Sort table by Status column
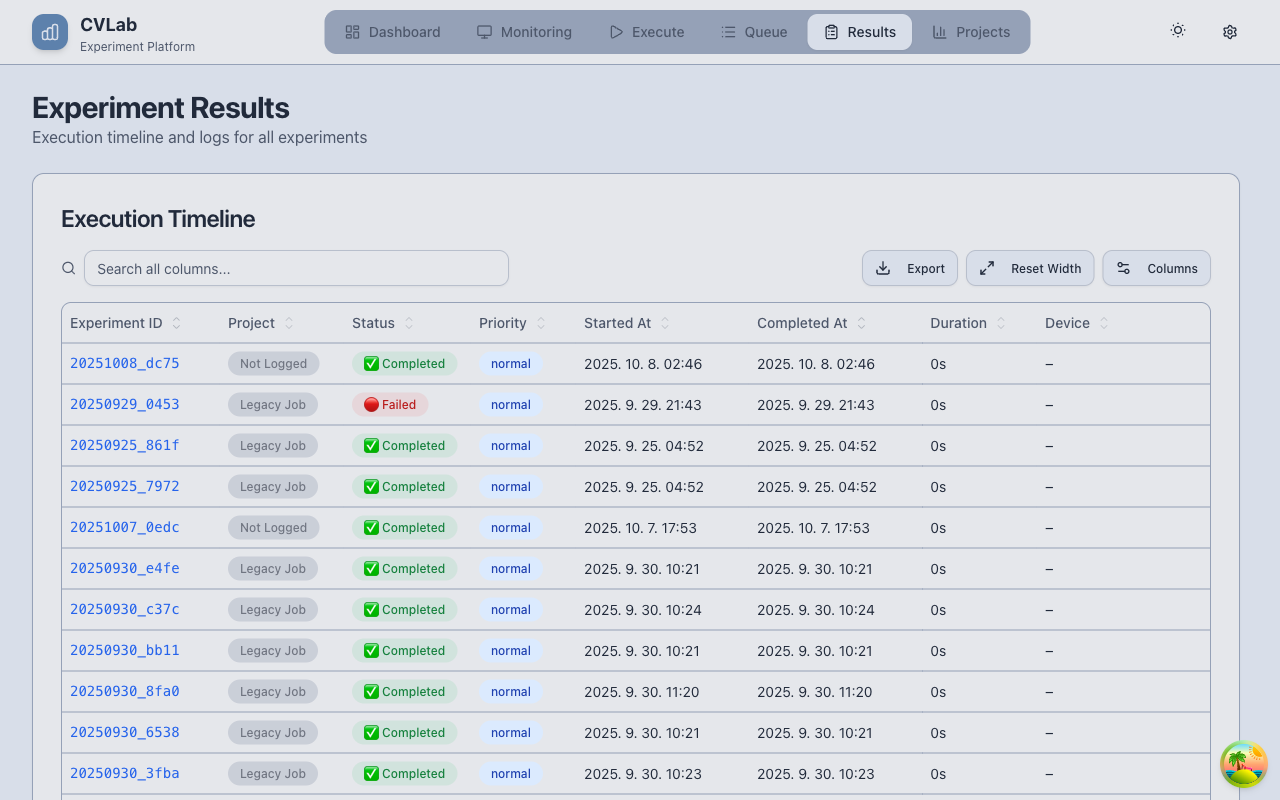 coord(409,323)
